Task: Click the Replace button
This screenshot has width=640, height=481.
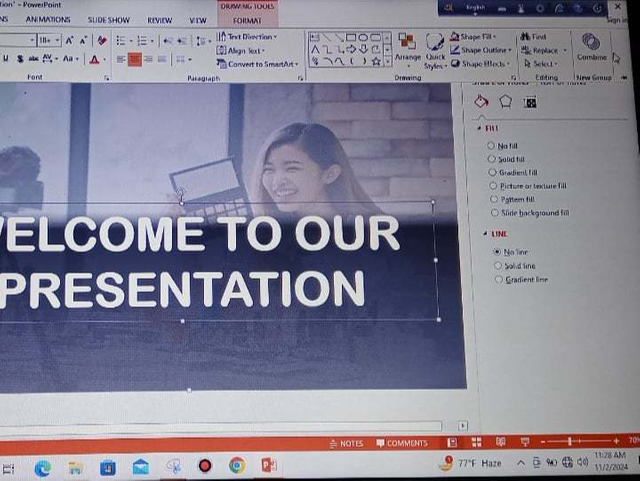Action: pos(544,50)
